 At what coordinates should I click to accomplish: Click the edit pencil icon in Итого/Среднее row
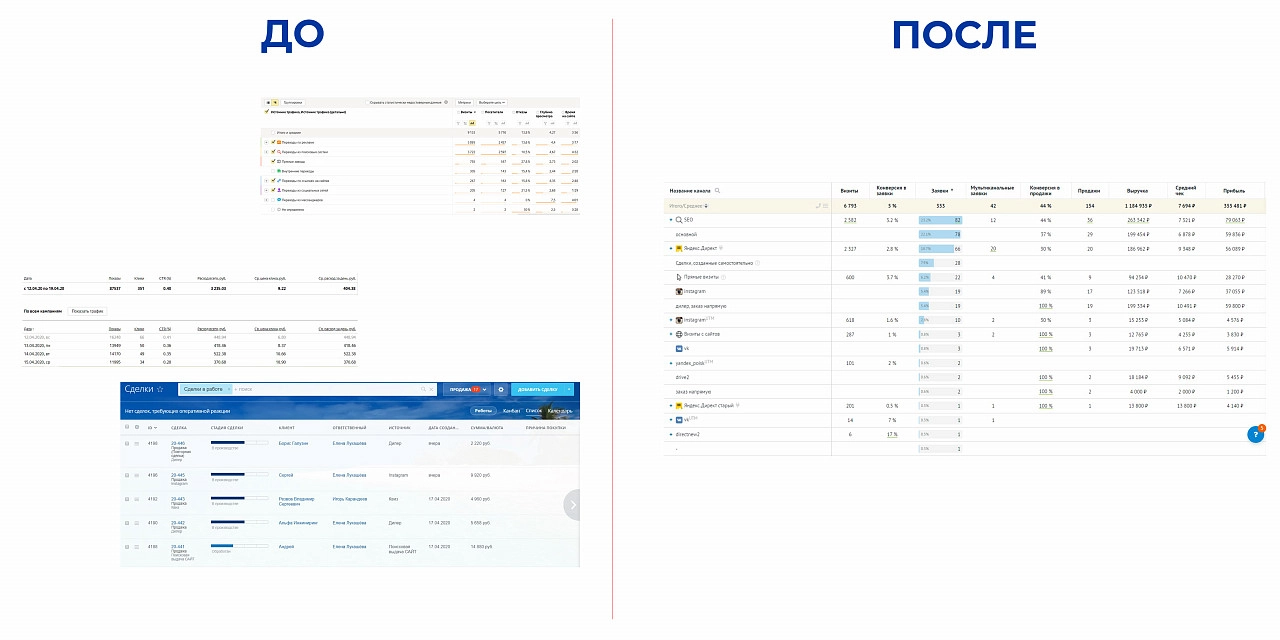[x=817, y=205]
